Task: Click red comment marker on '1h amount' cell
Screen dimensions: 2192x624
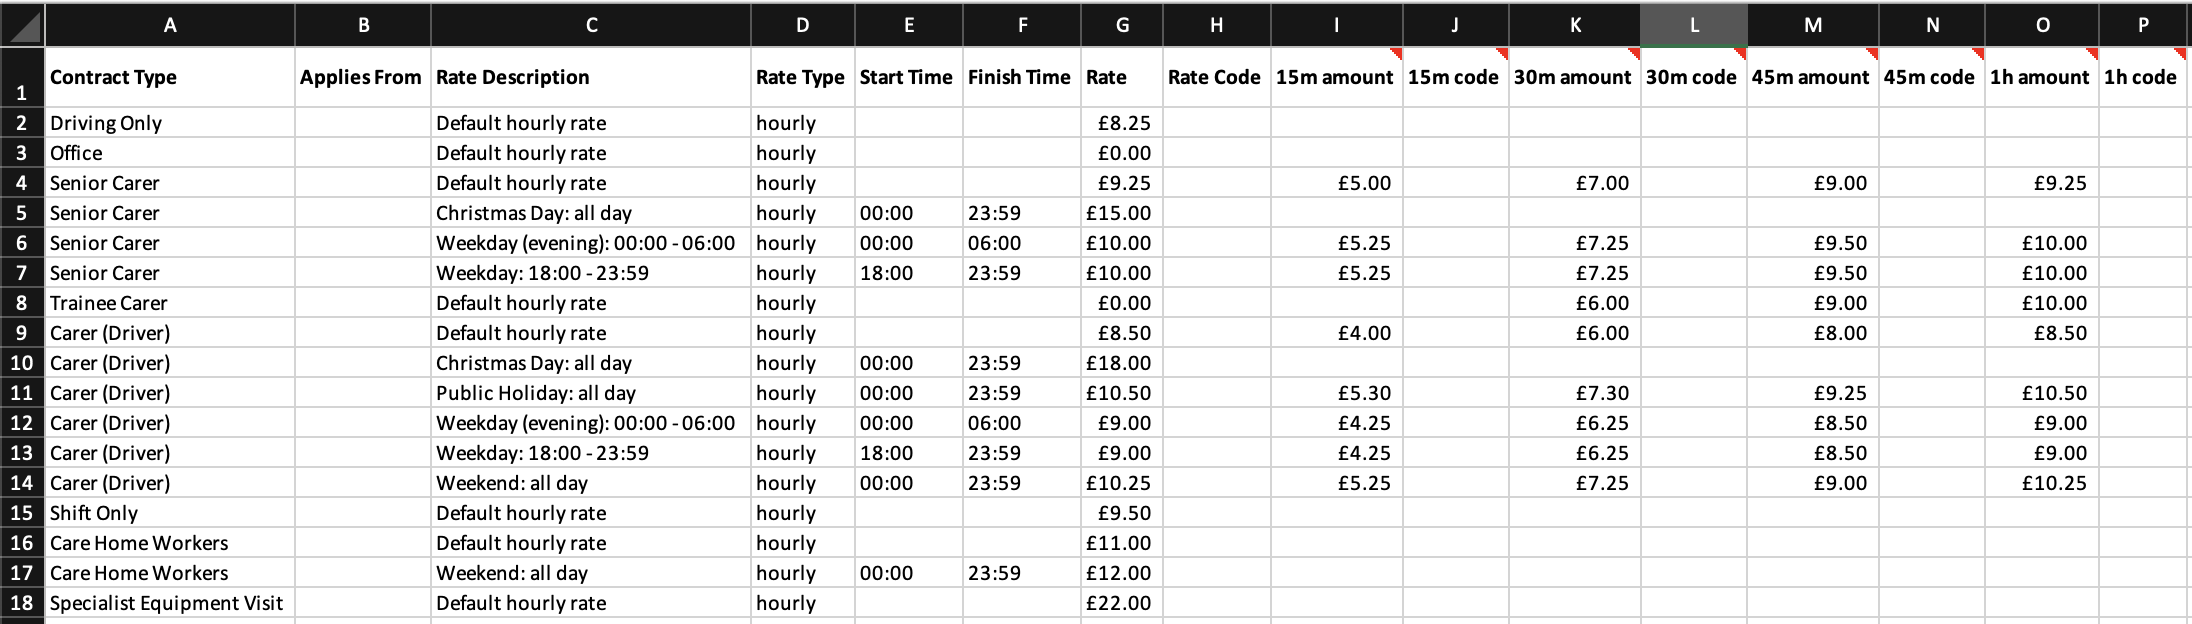Action: point(2091,53)
